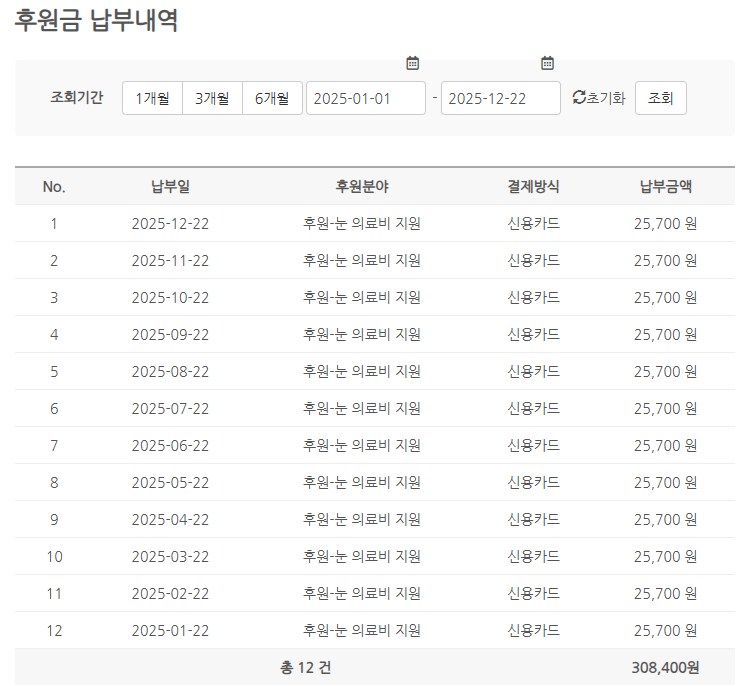Open the start date calendar icon
Screen dimensions: 753x686
pyautogui.click(x=413, y=63)
